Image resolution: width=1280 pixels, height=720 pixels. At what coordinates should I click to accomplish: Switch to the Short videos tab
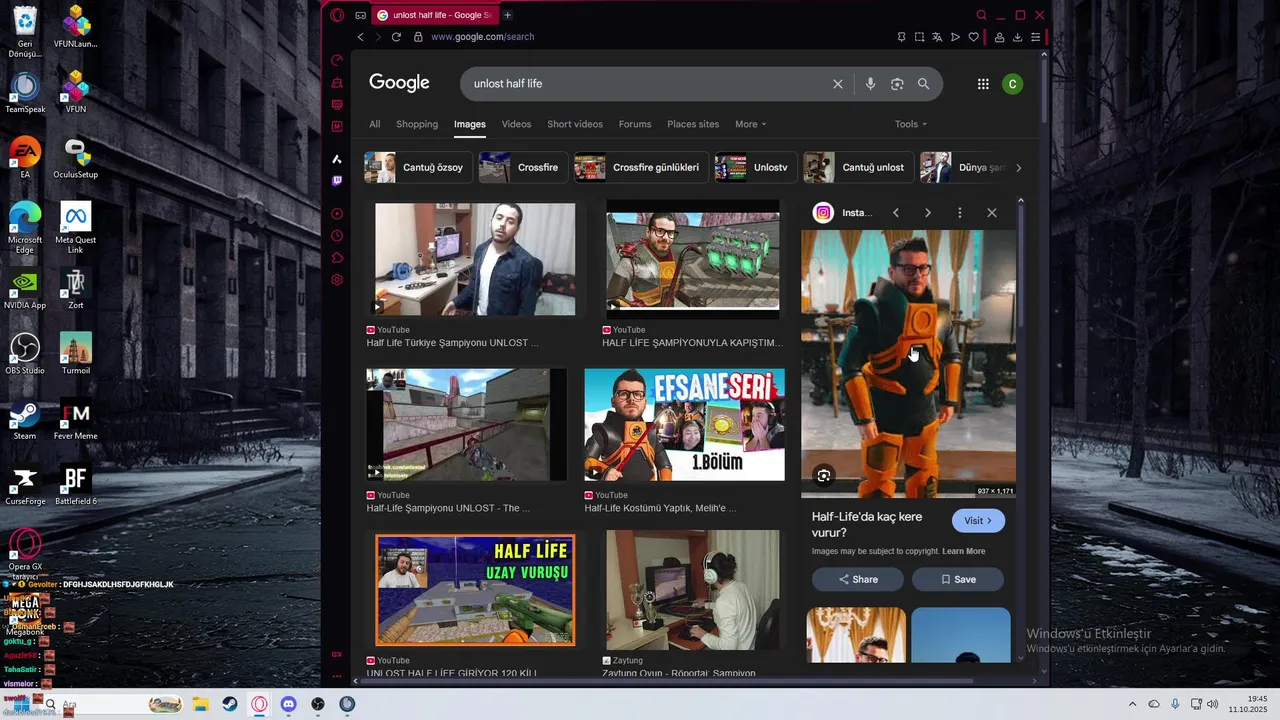click(x=575, y=124)
